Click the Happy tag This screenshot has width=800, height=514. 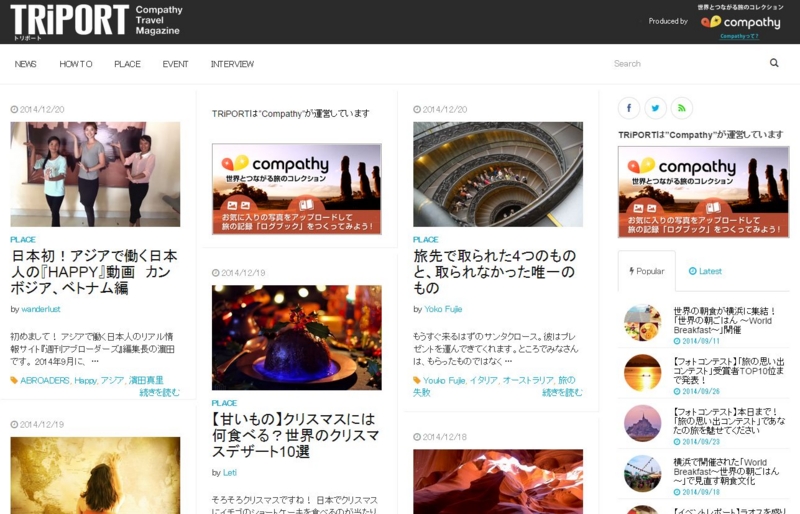[x=85, y=380]
